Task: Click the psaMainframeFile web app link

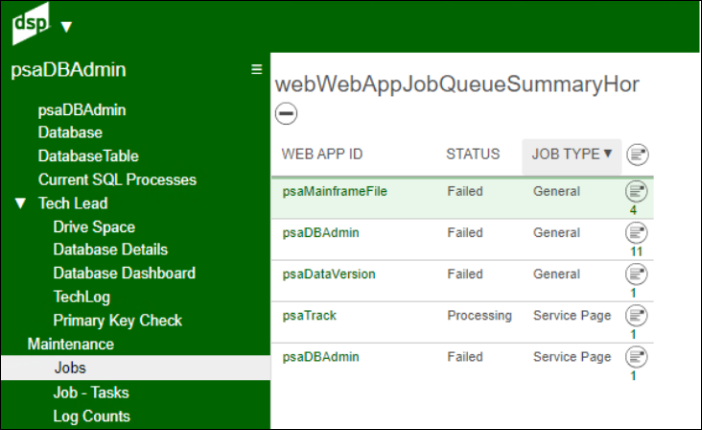Action: (335, 192)
